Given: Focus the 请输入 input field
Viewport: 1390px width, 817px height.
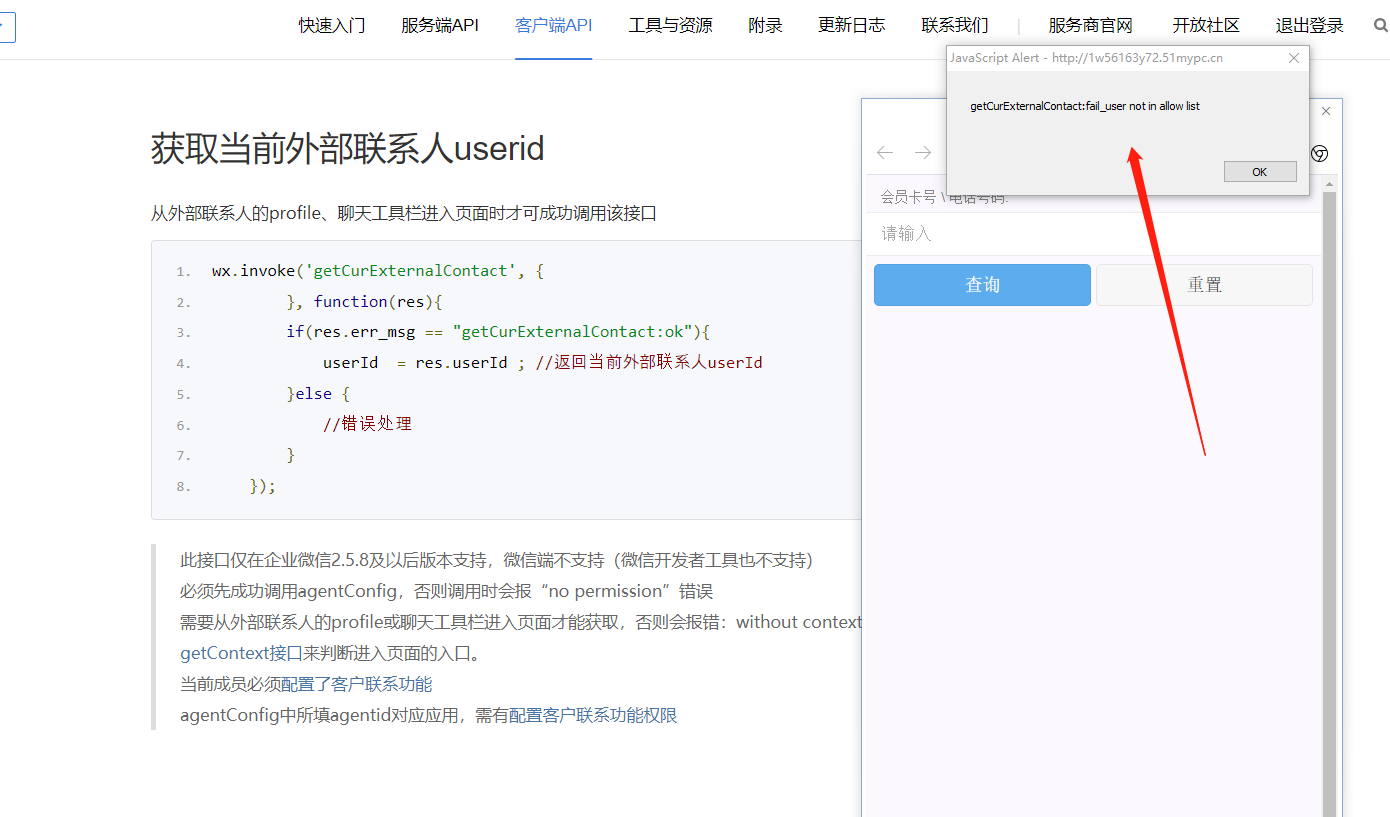Looking at the screenshot, I should click(x=1094, y=234).
